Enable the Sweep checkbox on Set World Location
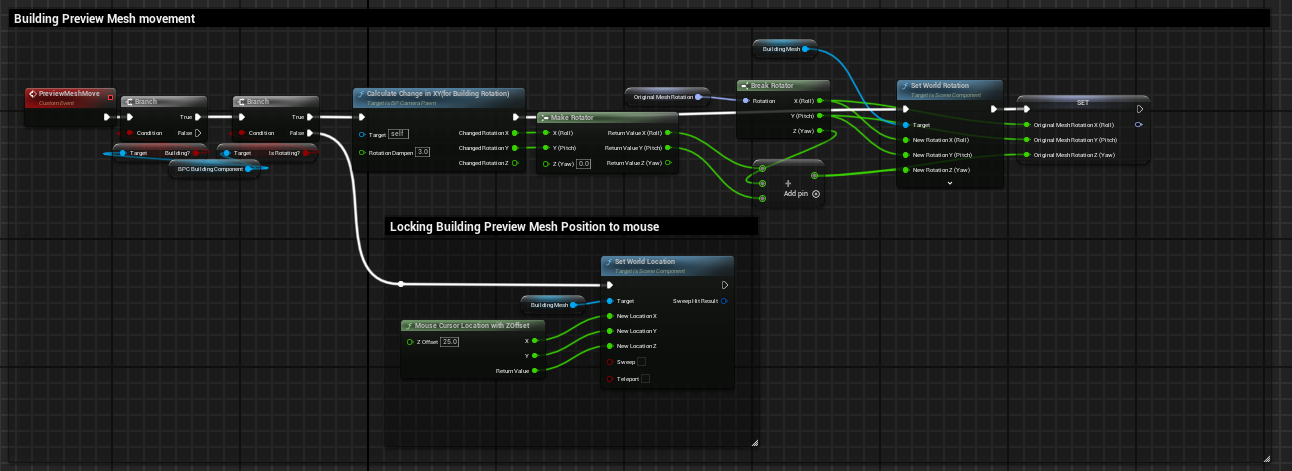The width and height of the screenshot is (1292, 471). click(642, 362)
